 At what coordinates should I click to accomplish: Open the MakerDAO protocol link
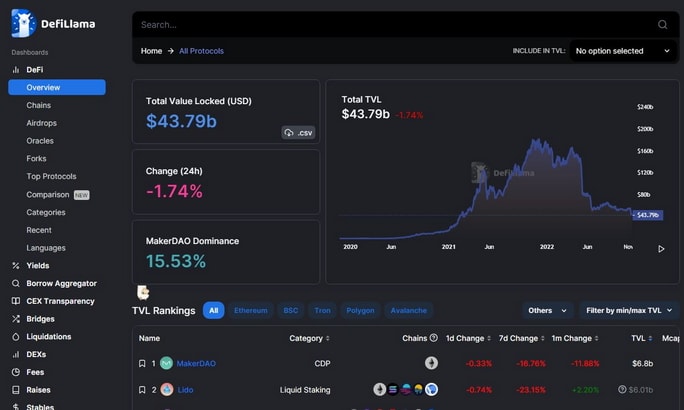[196, 363]
